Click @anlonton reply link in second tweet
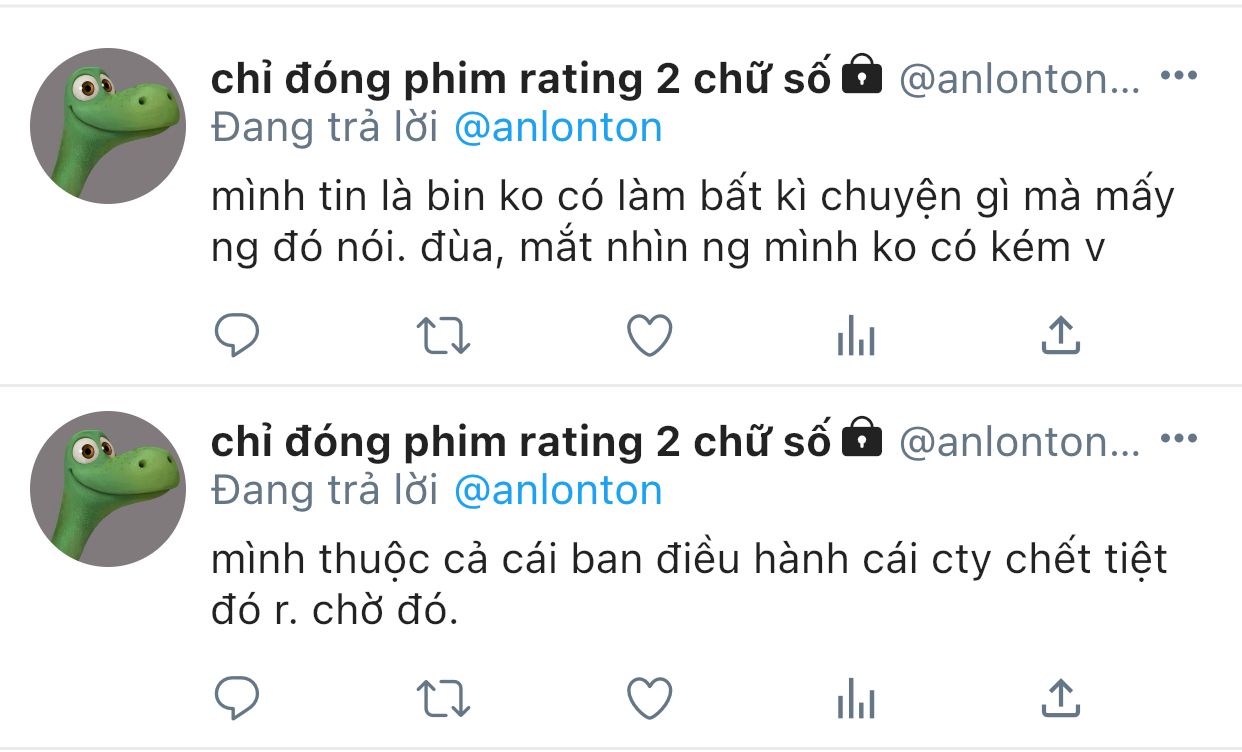 coord(558,490)
